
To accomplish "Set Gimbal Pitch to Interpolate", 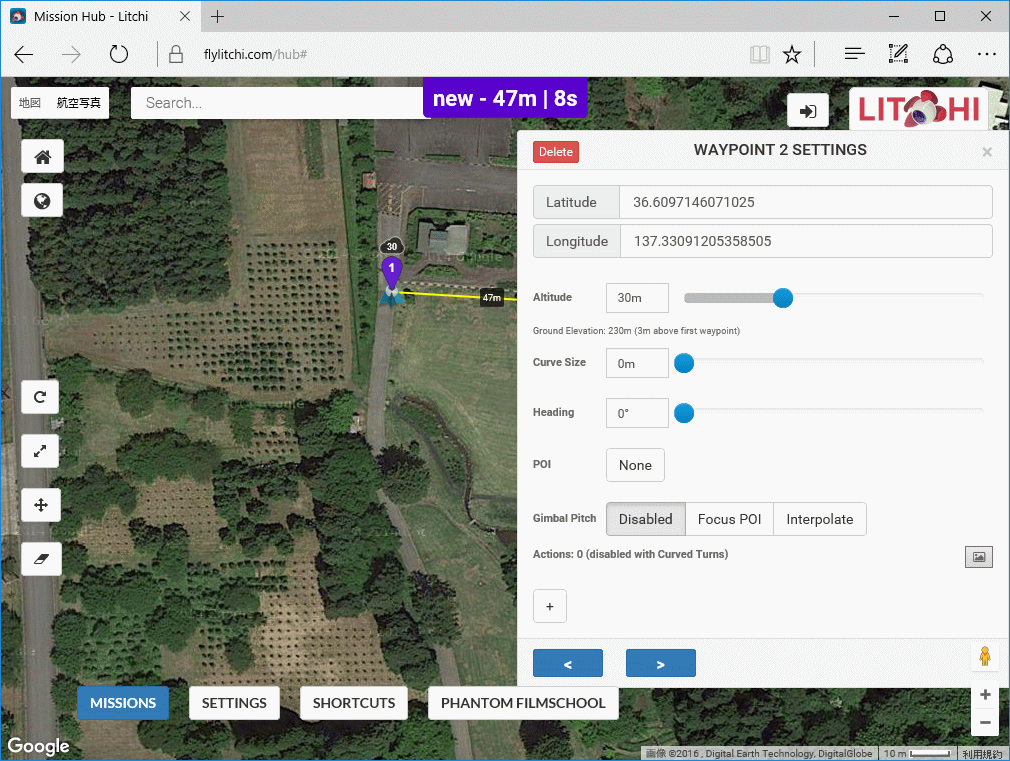I will click(819, 519).
